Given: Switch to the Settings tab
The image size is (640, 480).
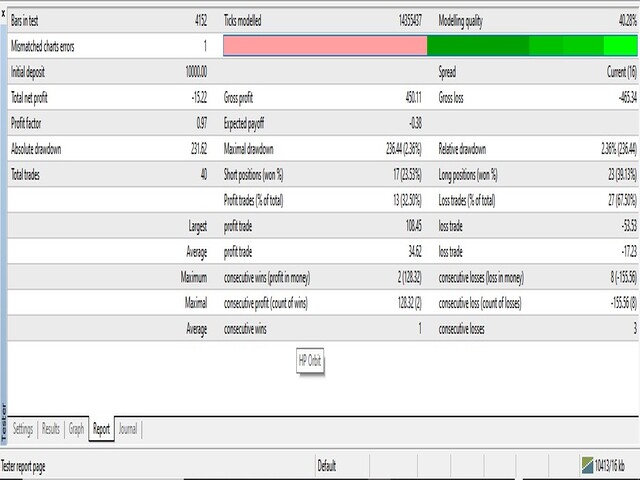Looking at the screenshot, I should pyautogui.click(x=23, y=429).
